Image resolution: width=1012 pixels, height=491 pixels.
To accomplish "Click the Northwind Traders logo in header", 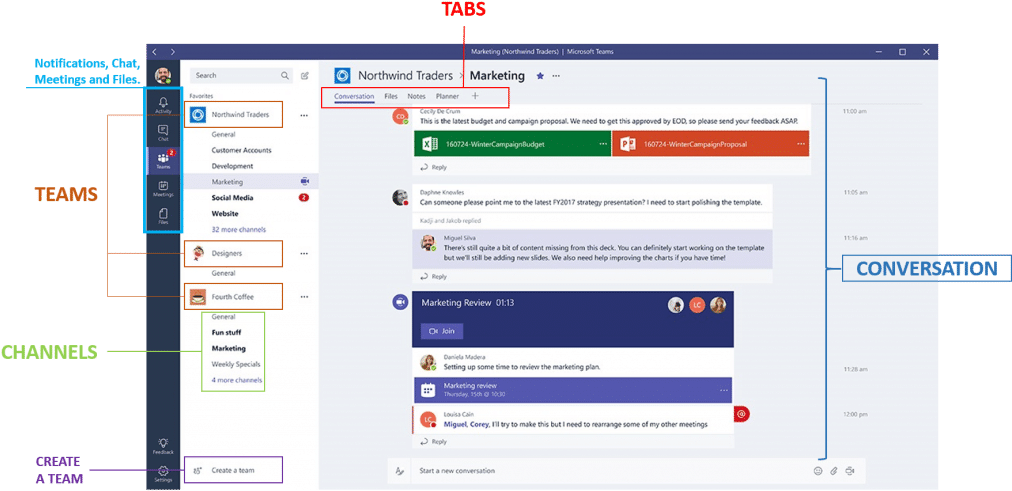I will coord(343,76).
